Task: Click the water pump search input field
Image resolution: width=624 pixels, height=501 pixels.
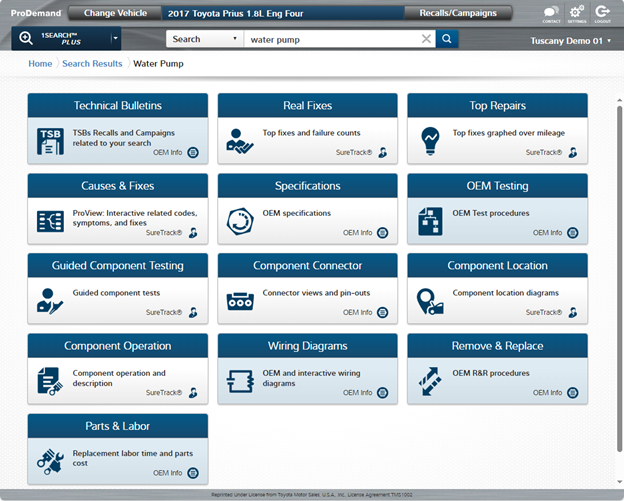Action: click(330, 39)
